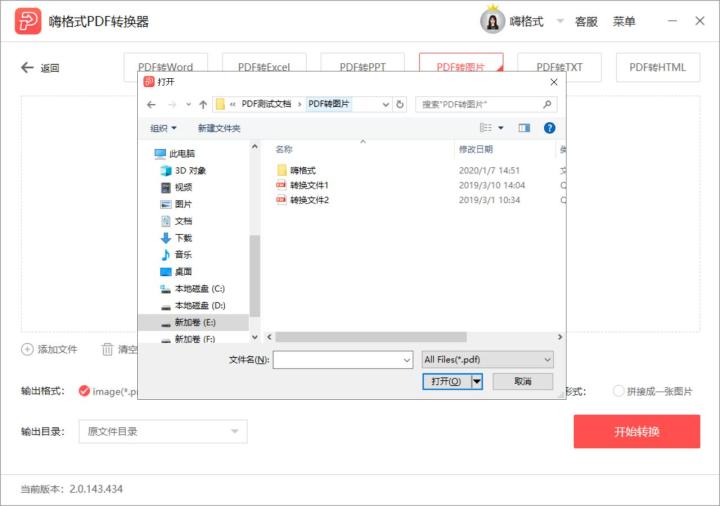Select 新加卷 (F:) drive
Image resolution: width=720 pixels, height=506 pixels.
194,339
